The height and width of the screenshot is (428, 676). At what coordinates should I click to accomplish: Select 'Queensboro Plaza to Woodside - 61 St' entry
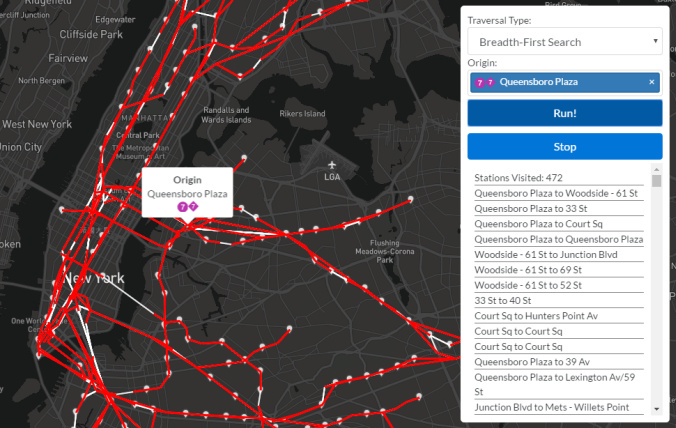[x=558, y=193]
